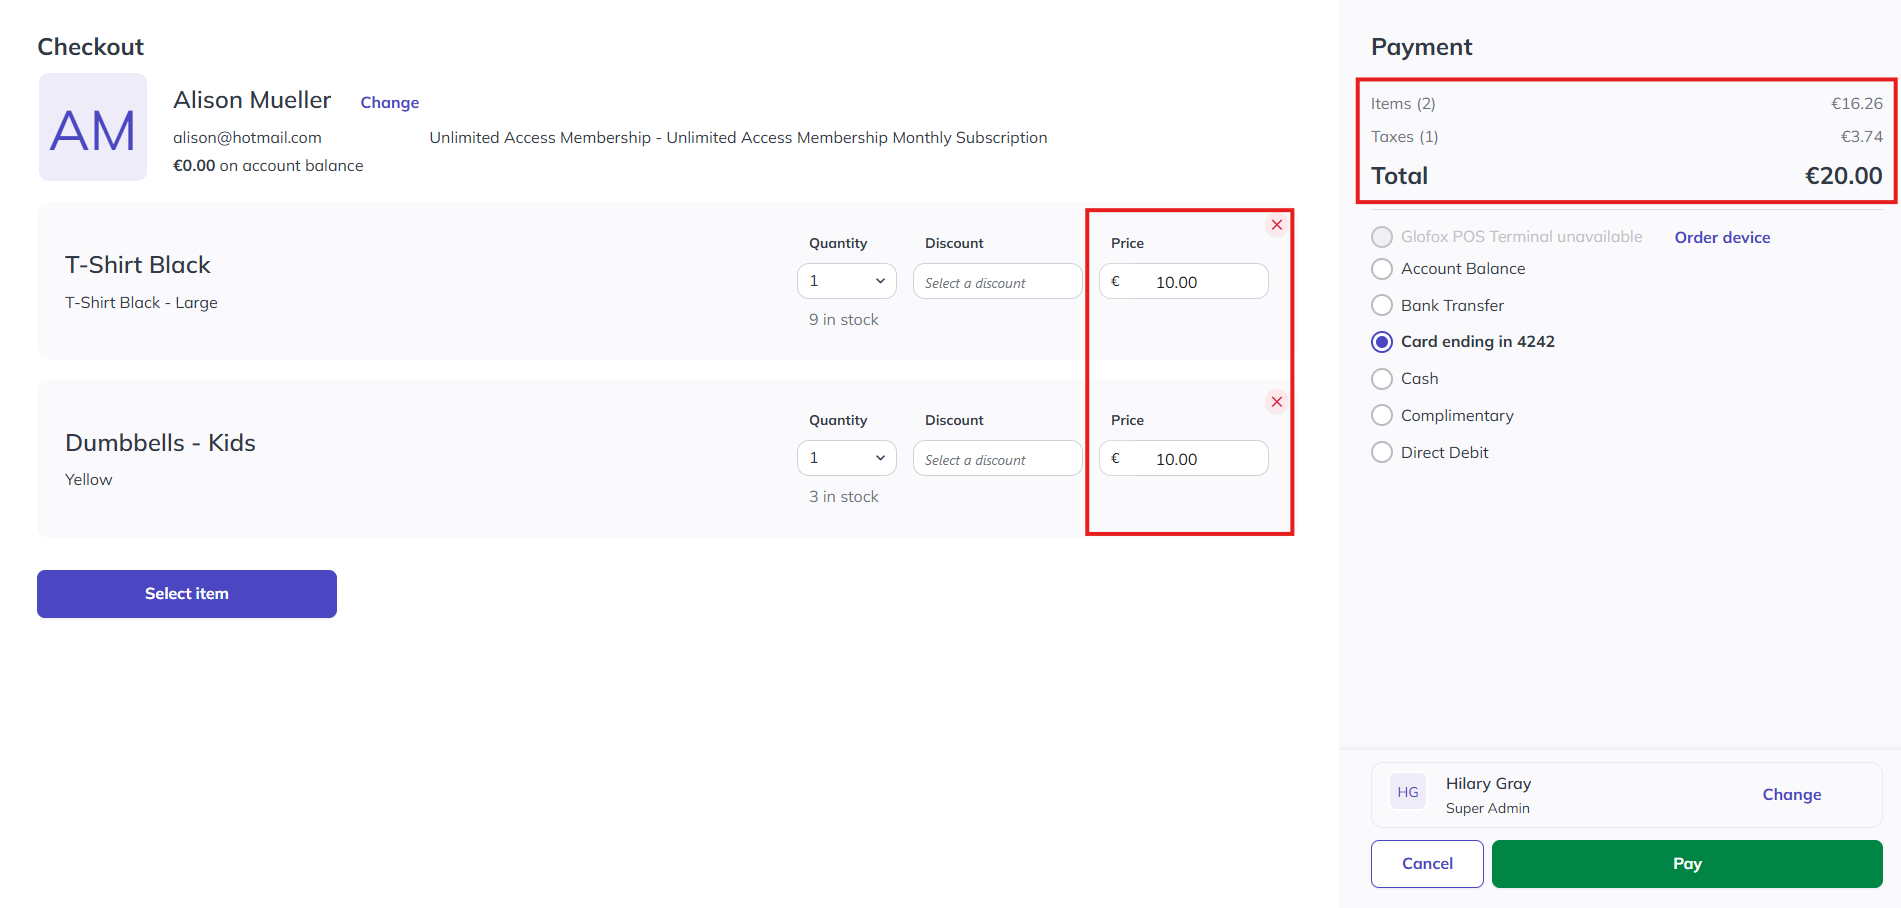This screenshot has height=908, width=1901.
Task: Change staff member Hilary Gray
Action: click(x=1791, y=794)
